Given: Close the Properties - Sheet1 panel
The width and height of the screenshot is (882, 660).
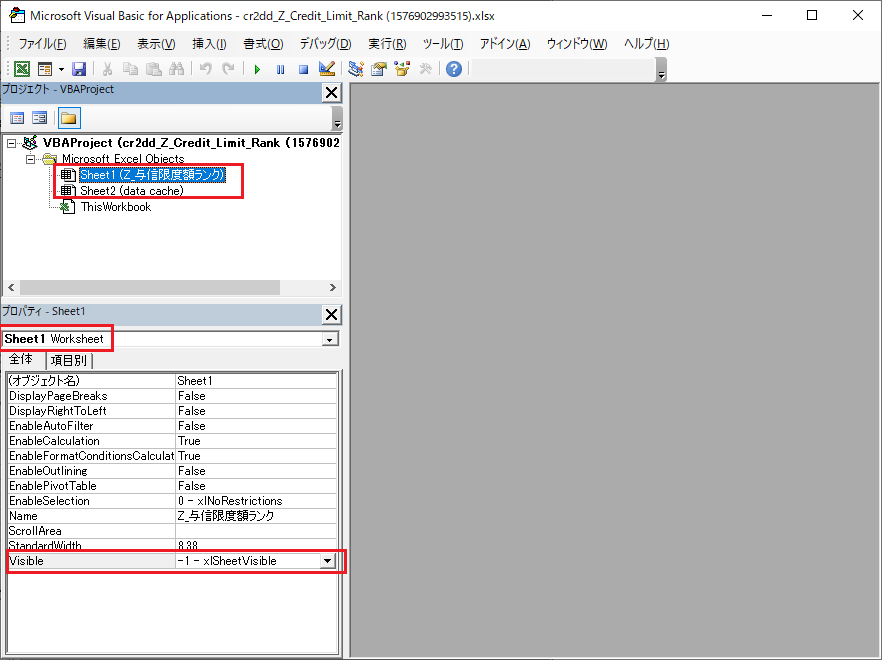Looking at the screenshot, I should pos(332,314).
